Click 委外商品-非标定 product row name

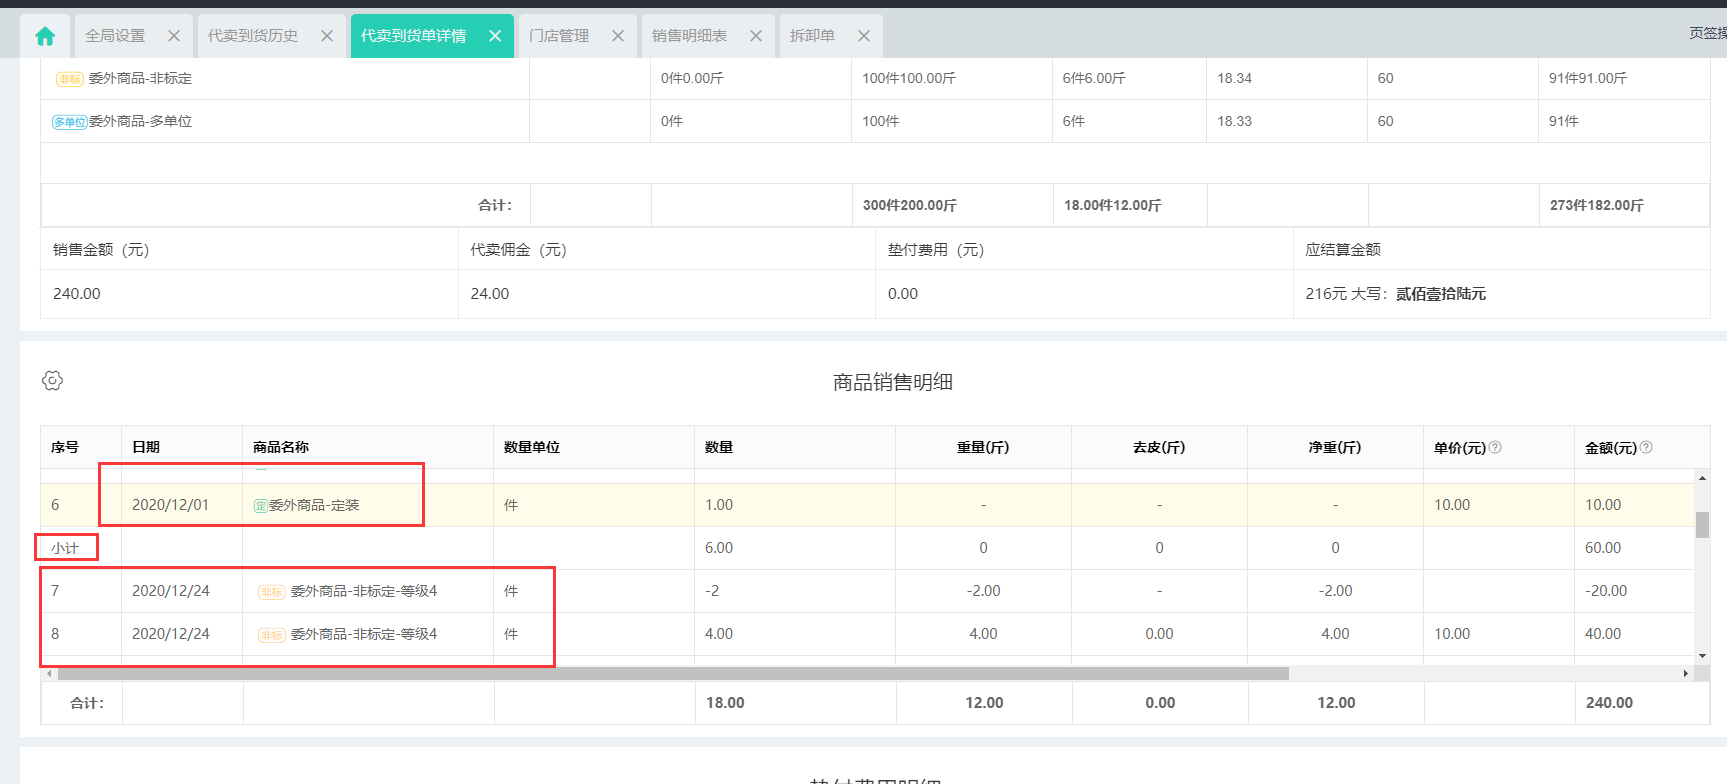(x=140, y=78)
